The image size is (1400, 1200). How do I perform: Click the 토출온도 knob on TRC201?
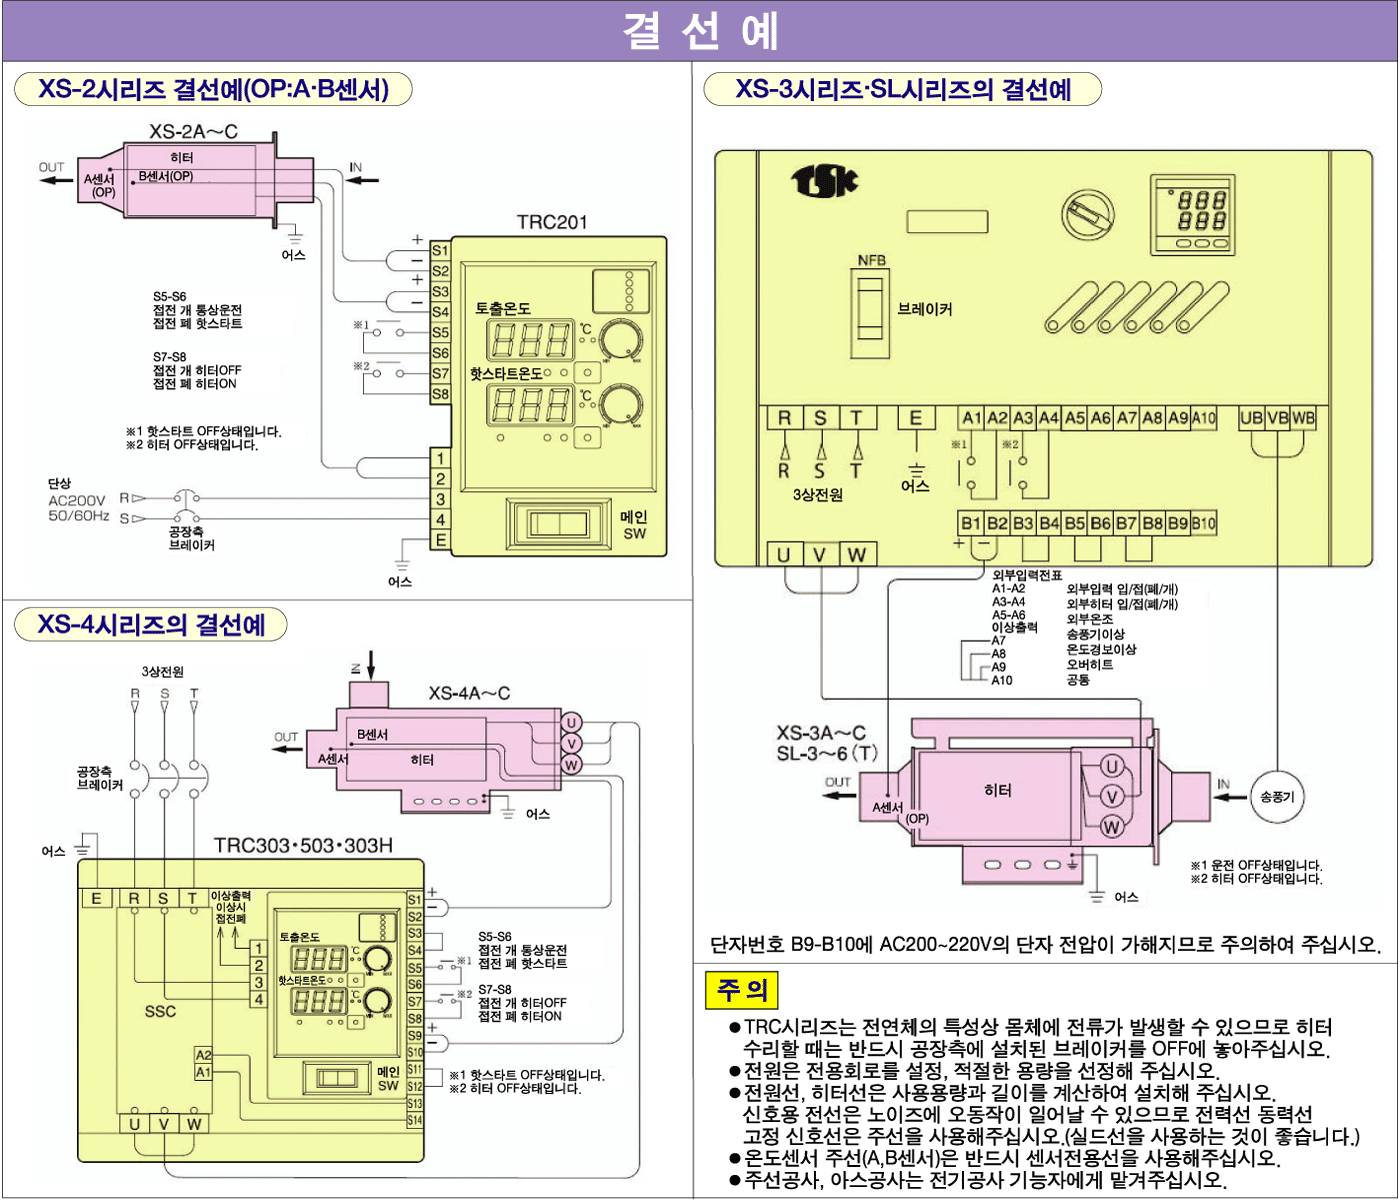pyautogui.click(x=620, y=340)
